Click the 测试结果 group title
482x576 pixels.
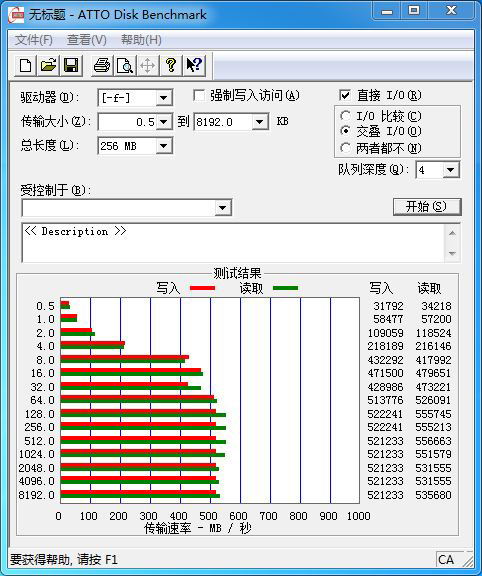[237, 273]
